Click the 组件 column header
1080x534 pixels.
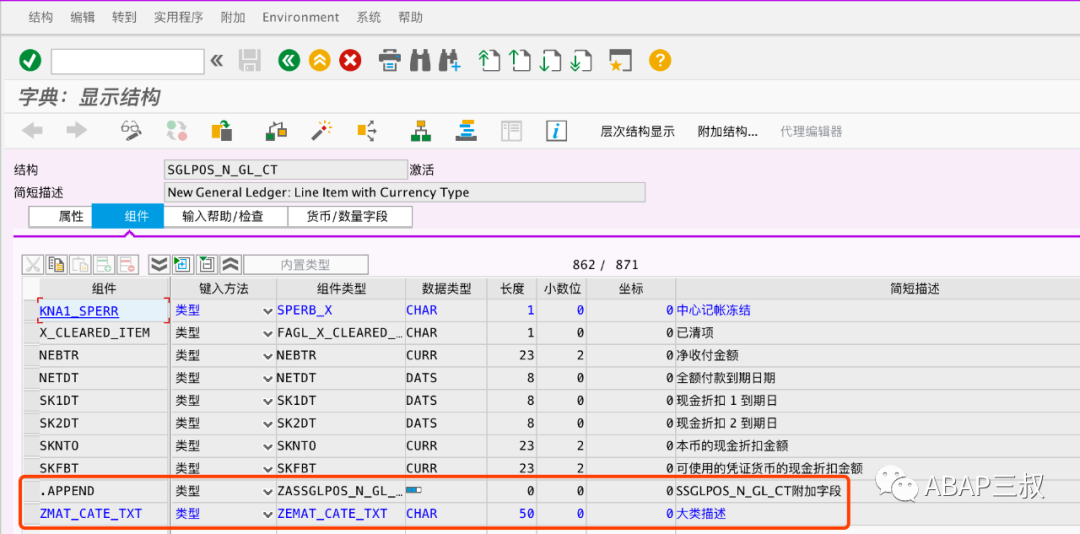[x=103, y=289]
